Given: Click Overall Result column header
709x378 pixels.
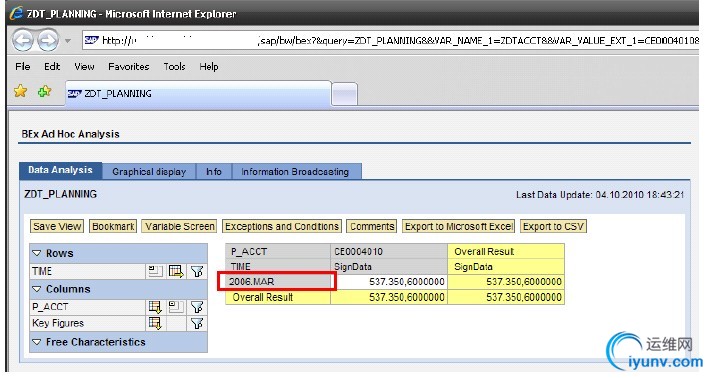Looking at the screenshot, I should click(x=506, y=251).
